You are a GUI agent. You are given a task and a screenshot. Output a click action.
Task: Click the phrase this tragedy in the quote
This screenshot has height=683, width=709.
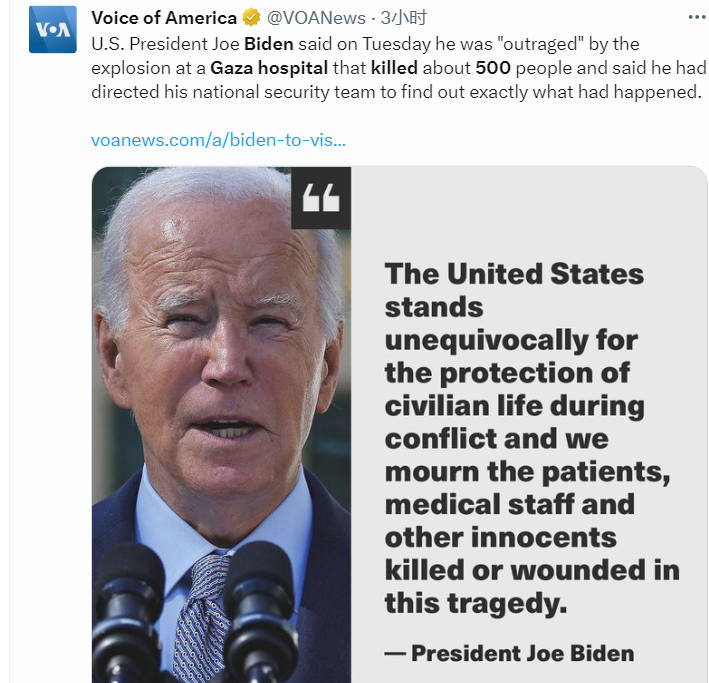[x=476, y=603]
